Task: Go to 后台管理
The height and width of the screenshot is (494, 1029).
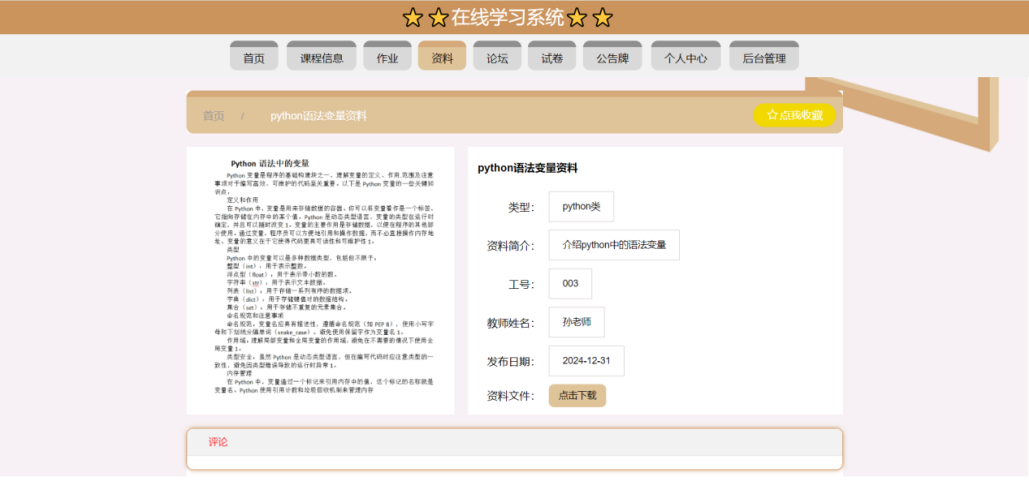Action: click(x=764, y=58)
